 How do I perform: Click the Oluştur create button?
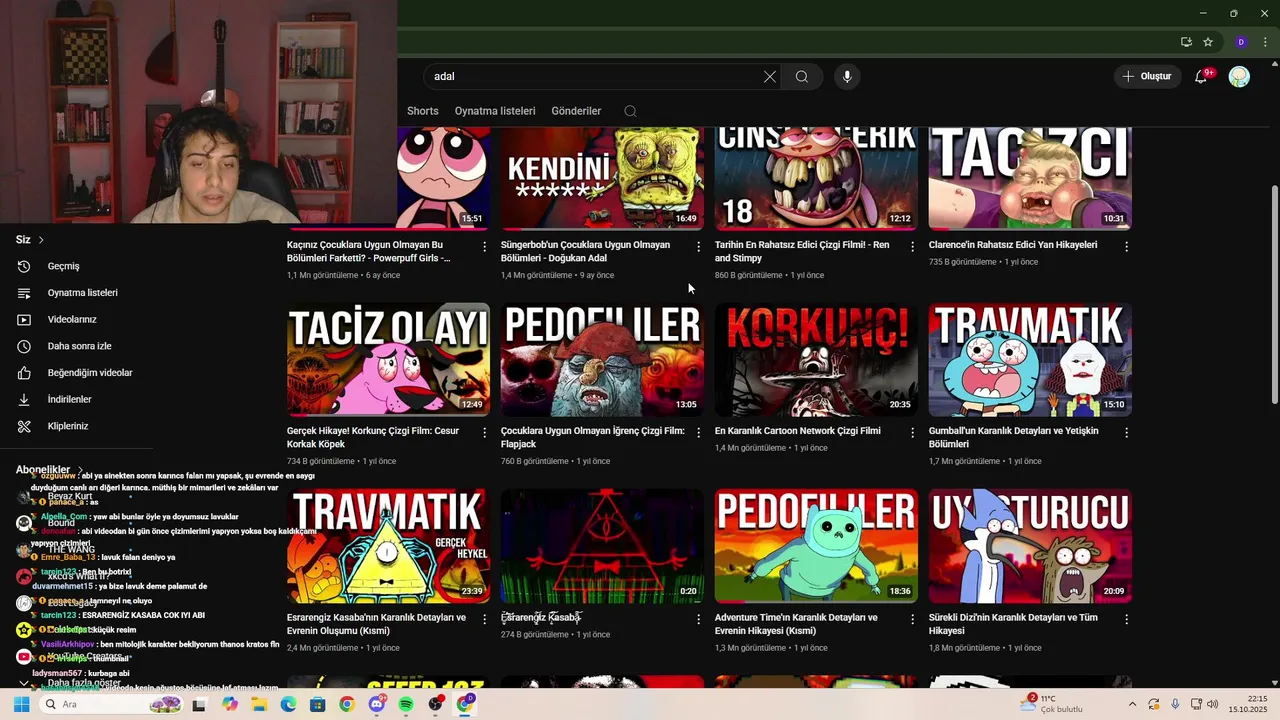coord(1146,77)
